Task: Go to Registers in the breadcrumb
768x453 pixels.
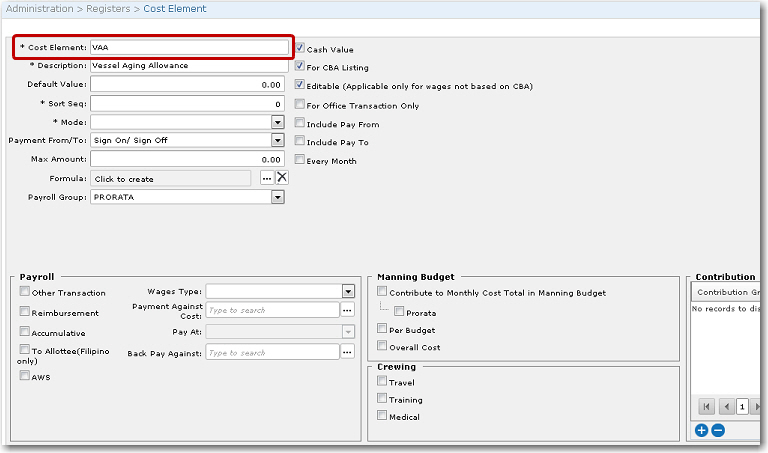Action: [110, 9]
